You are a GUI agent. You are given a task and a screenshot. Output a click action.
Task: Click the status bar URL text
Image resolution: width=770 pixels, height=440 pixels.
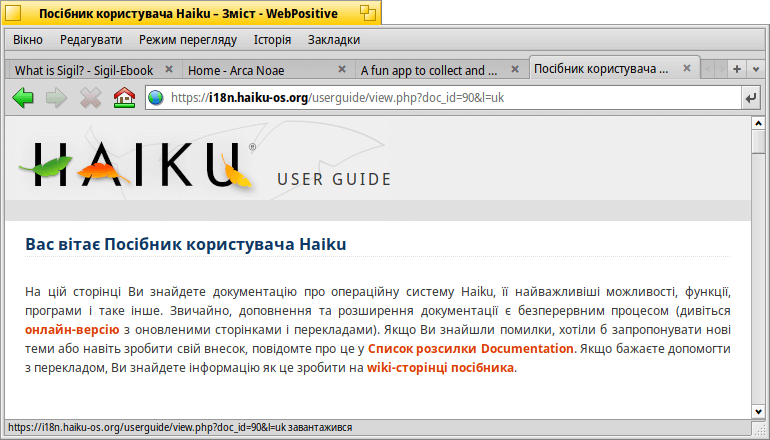click(x=180, y=428)
